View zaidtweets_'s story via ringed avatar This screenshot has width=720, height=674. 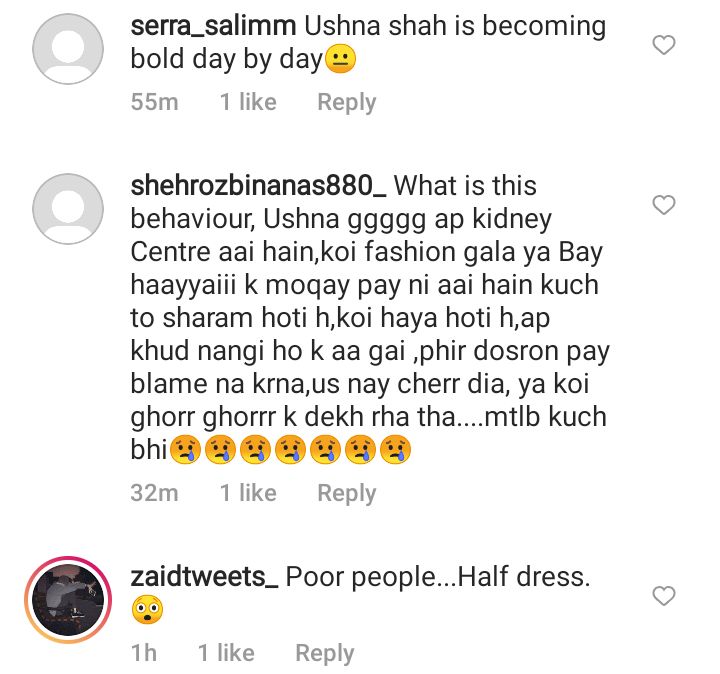point(68,600)
